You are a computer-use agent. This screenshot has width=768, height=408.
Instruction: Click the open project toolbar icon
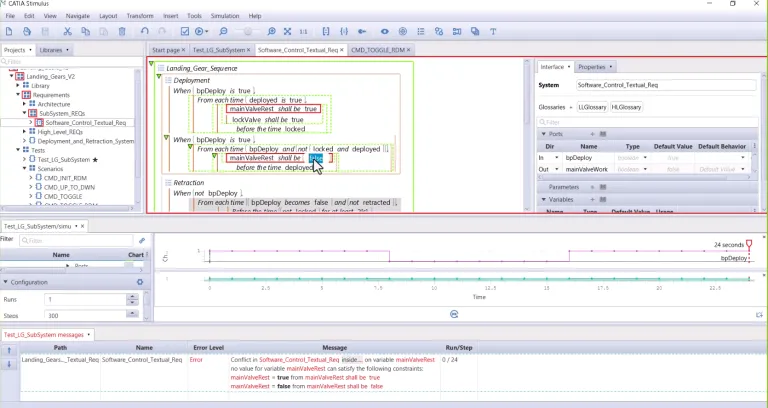coord(27,31)
